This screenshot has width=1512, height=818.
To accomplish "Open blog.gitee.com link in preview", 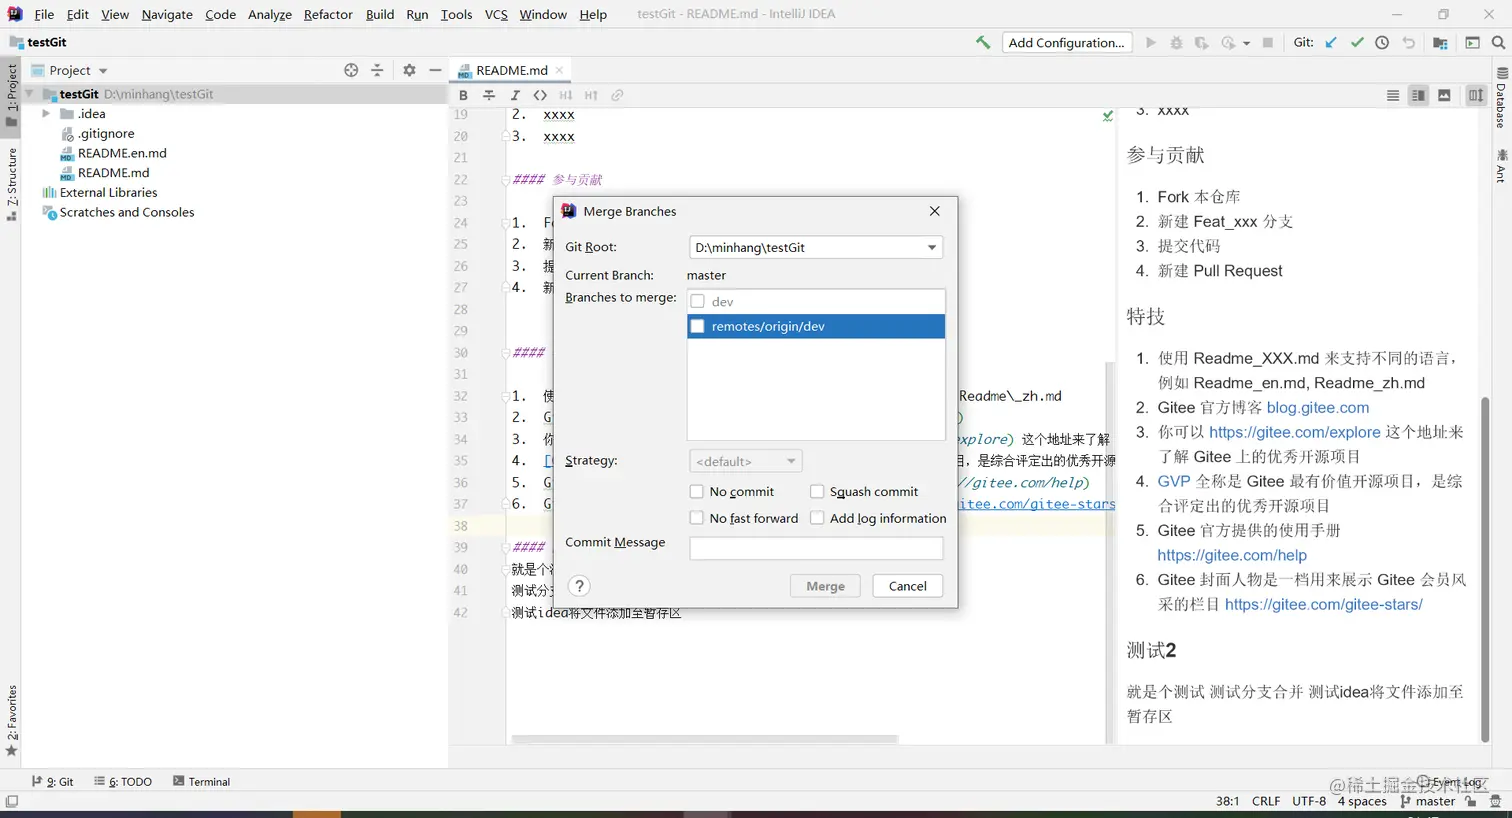I will coord(1317,407).
